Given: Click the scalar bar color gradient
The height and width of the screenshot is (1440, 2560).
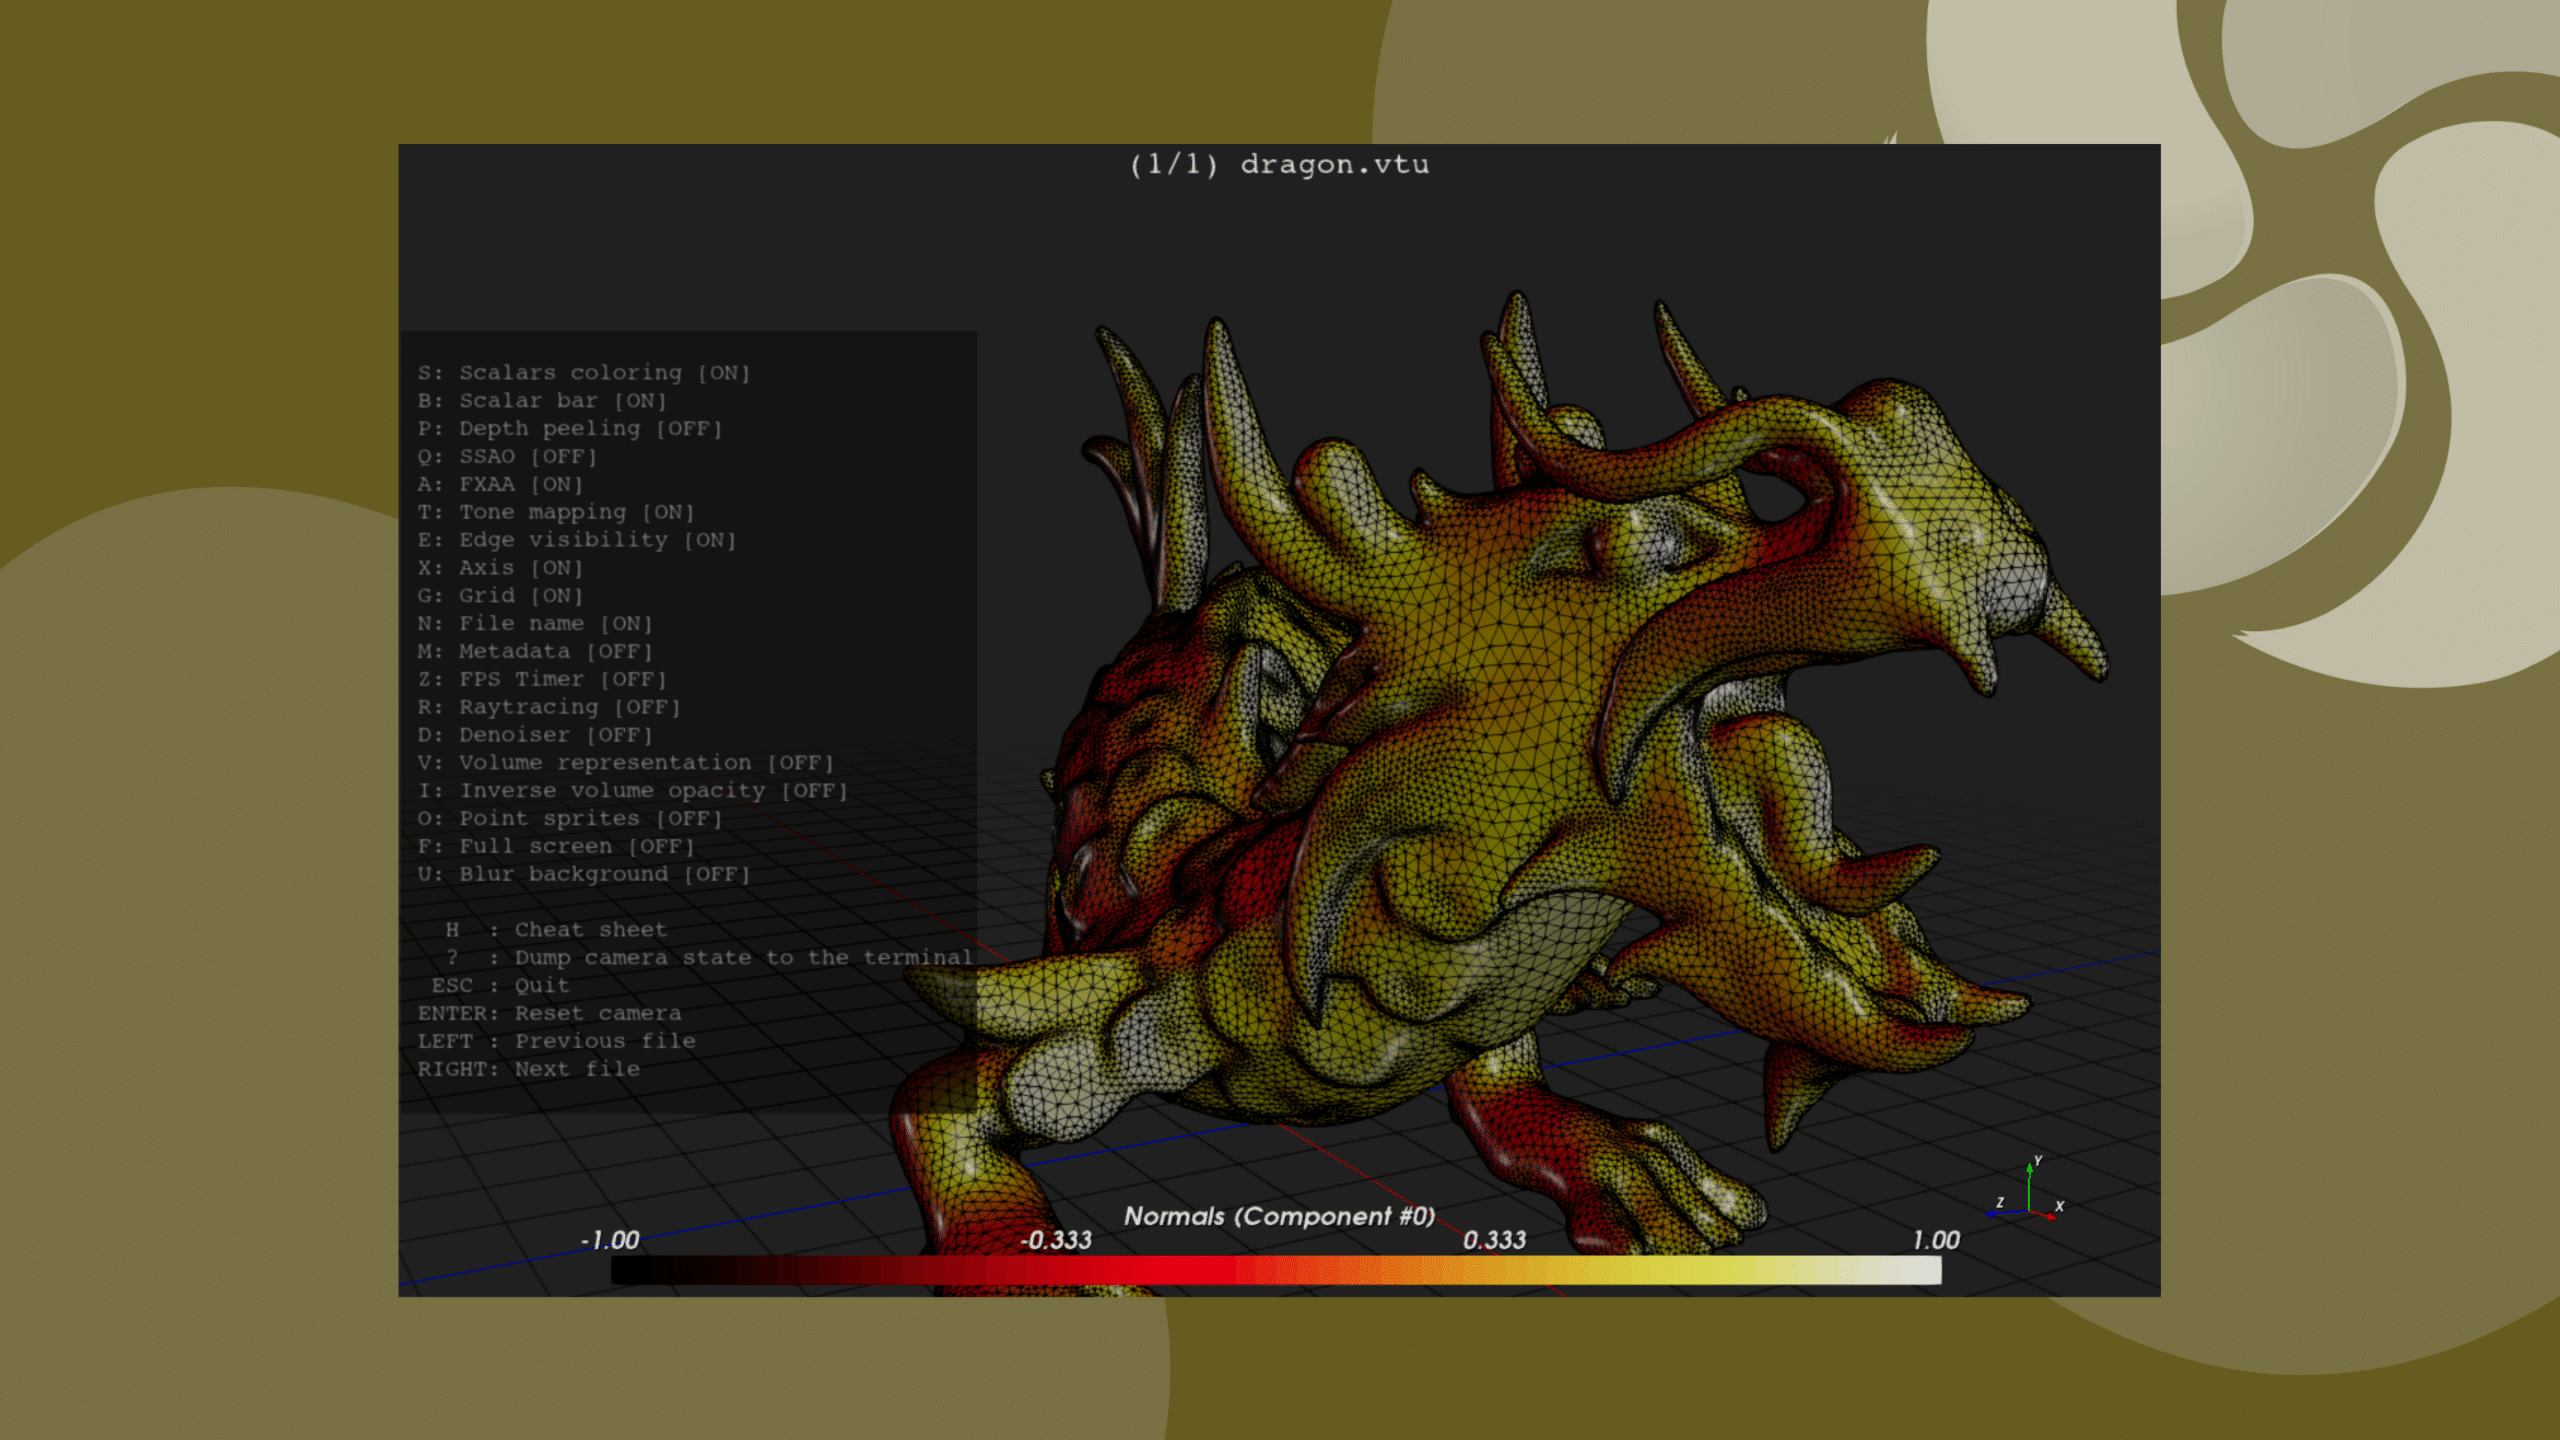Looking at the screenshot, I should pyautogui.click(x=1276, y=1271).
